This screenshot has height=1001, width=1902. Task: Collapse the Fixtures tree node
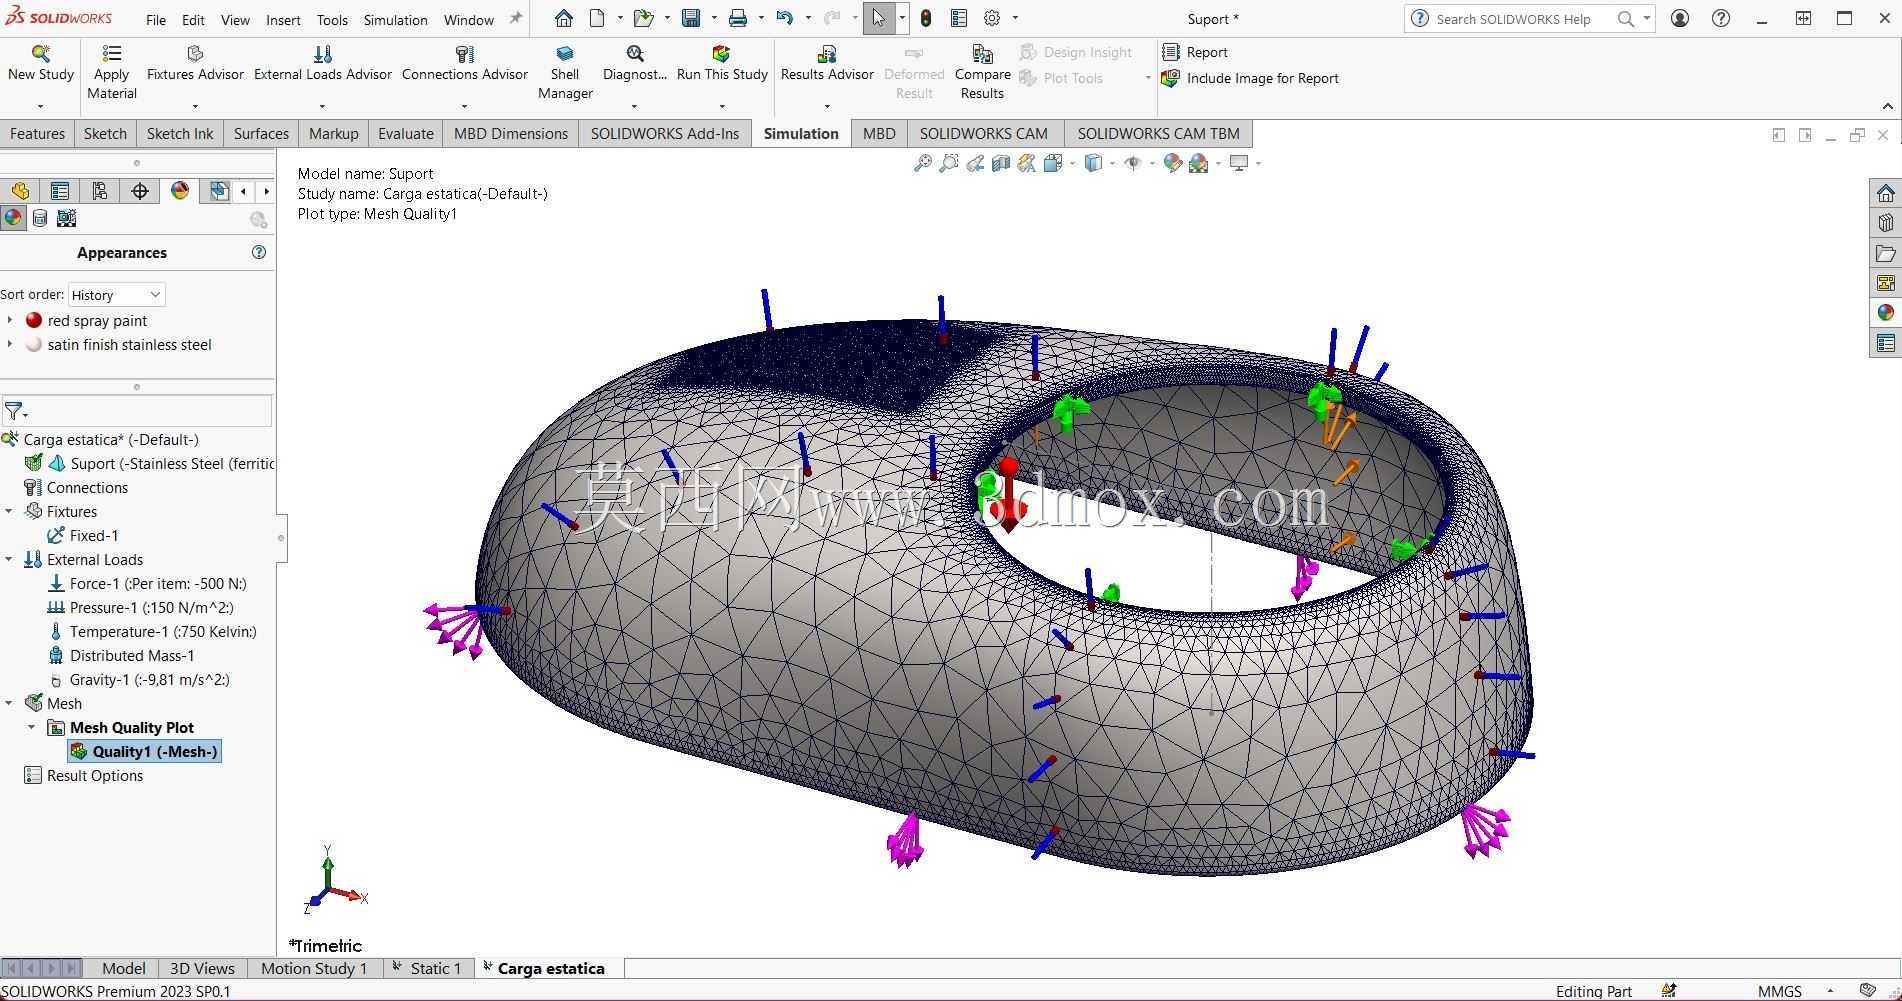point(9,511)
